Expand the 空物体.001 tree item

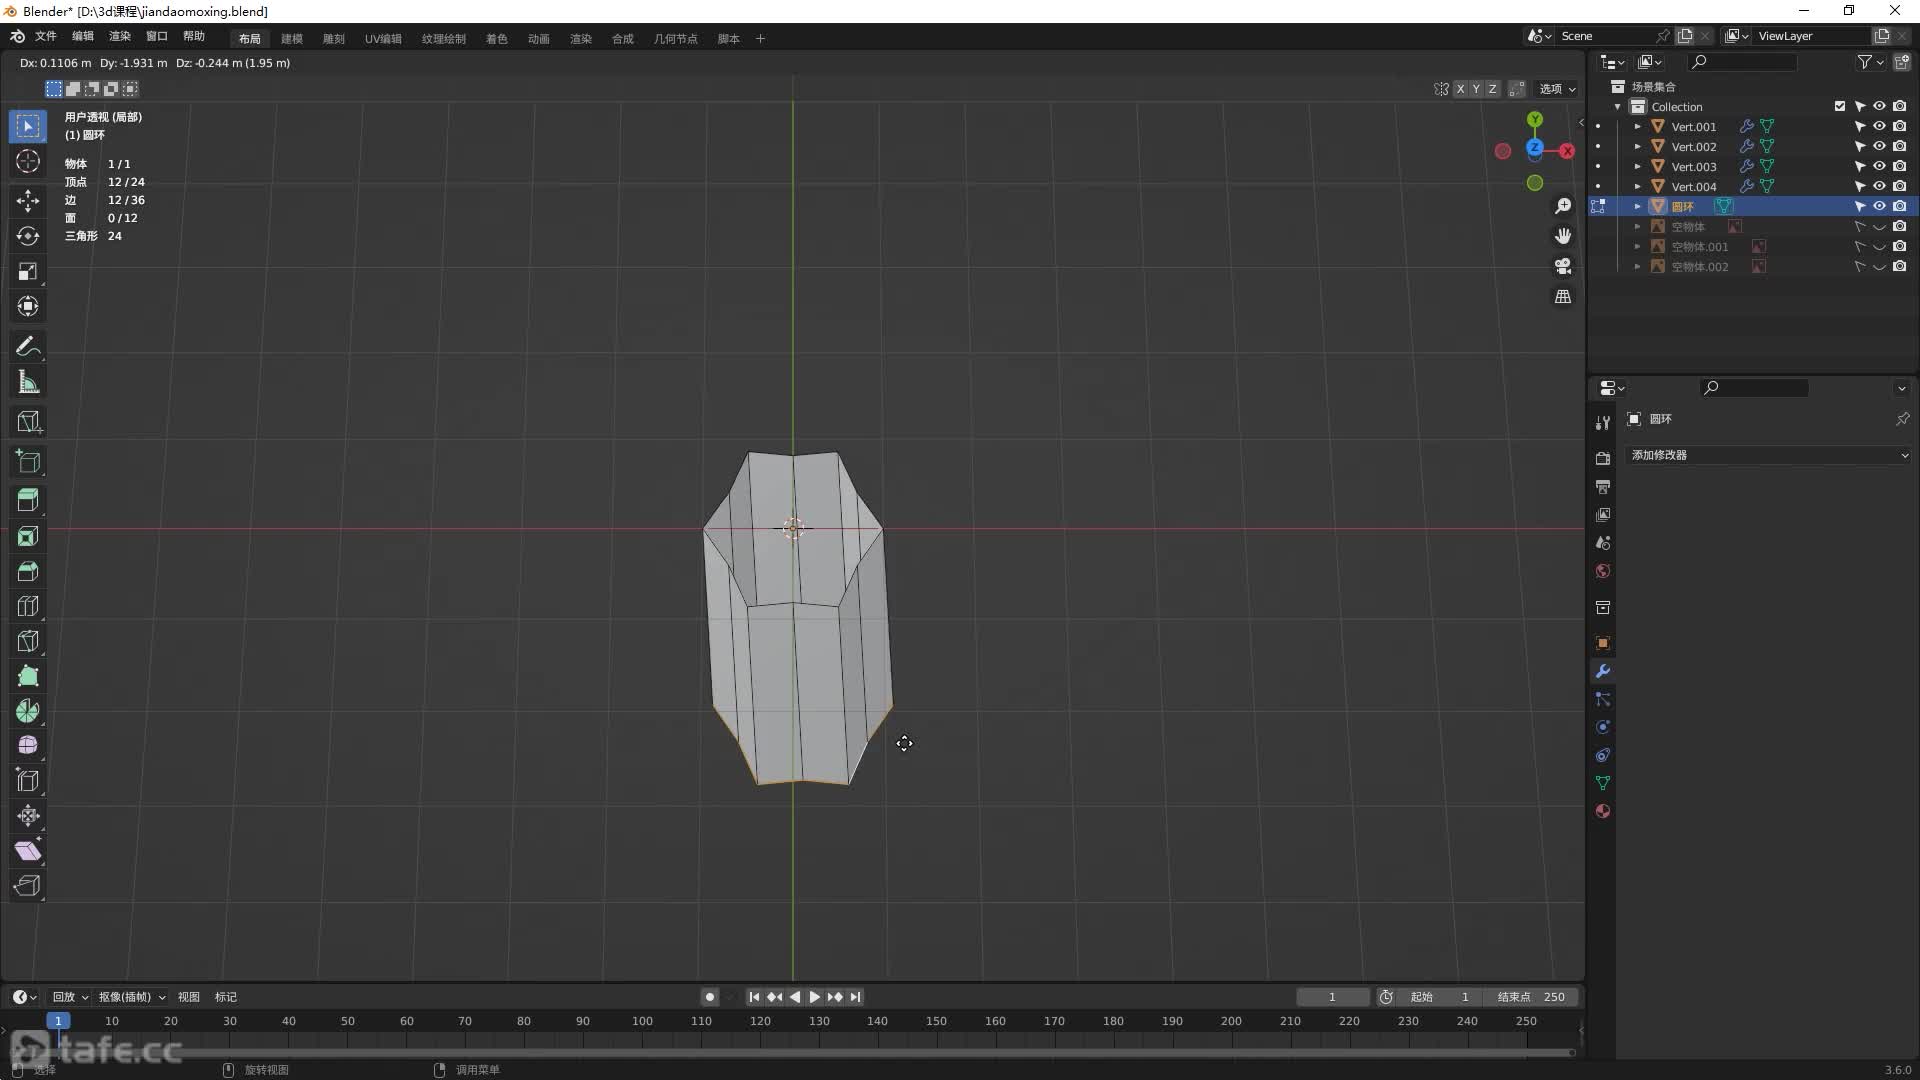coord(1638,247)
